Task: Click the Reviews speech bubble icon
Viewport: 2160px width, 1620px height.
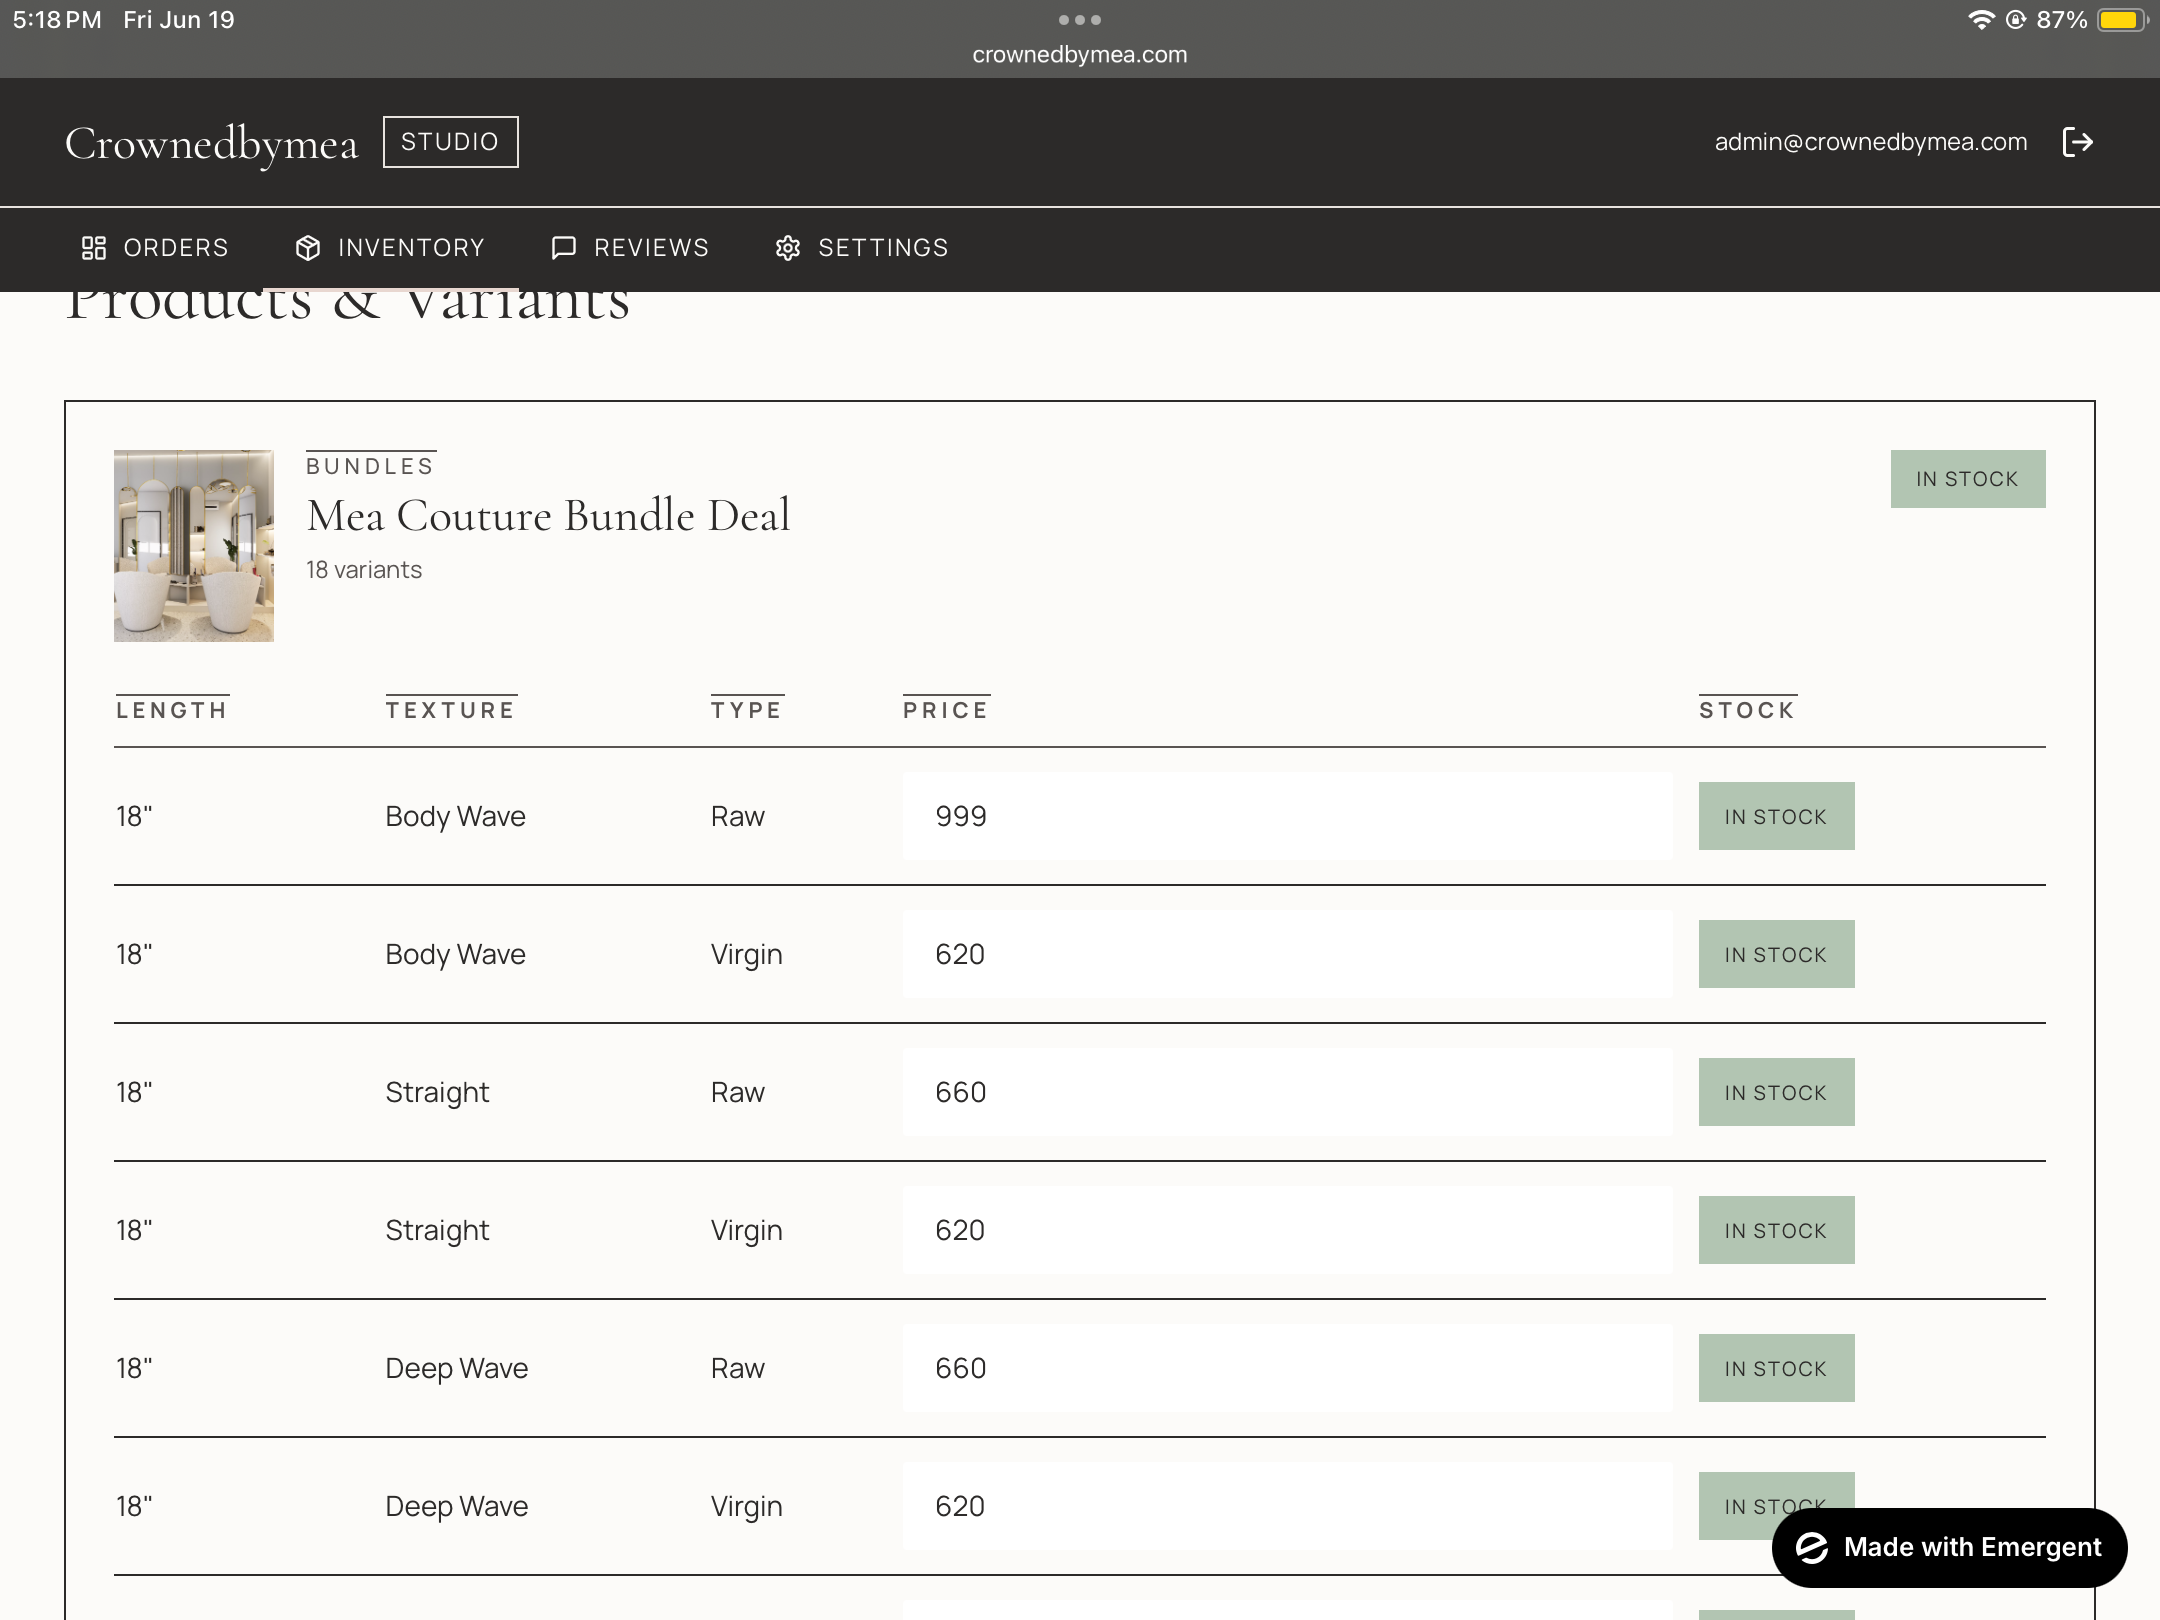Action: (x=564, y=248)
